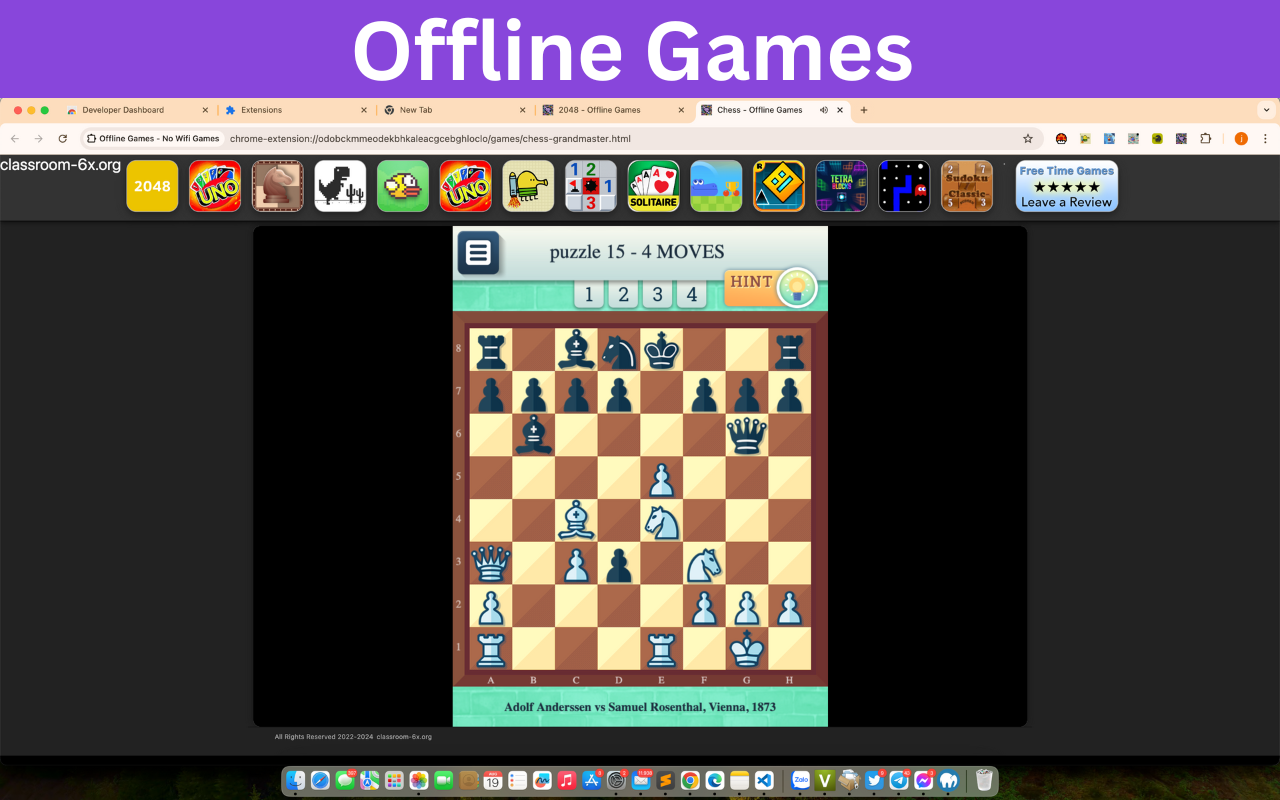Select the white rook on e1
1280x800 pixels.
click(661, 649)
